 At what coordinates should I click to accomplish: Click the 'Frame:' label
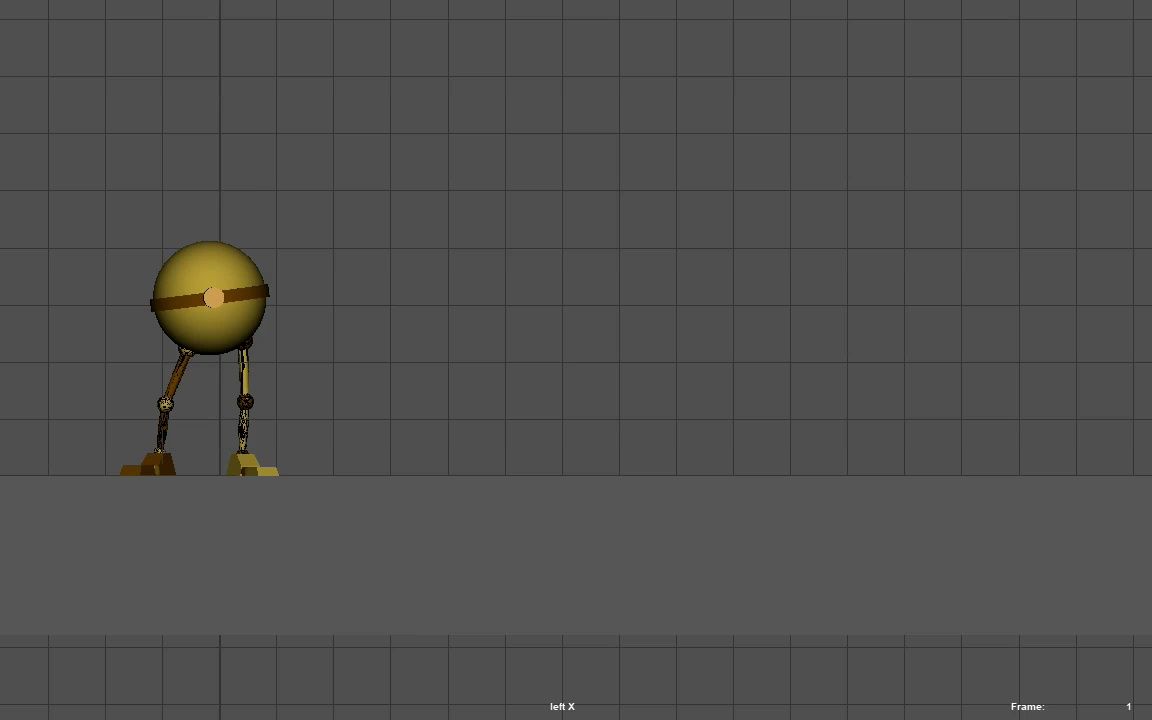(1027, 707)
